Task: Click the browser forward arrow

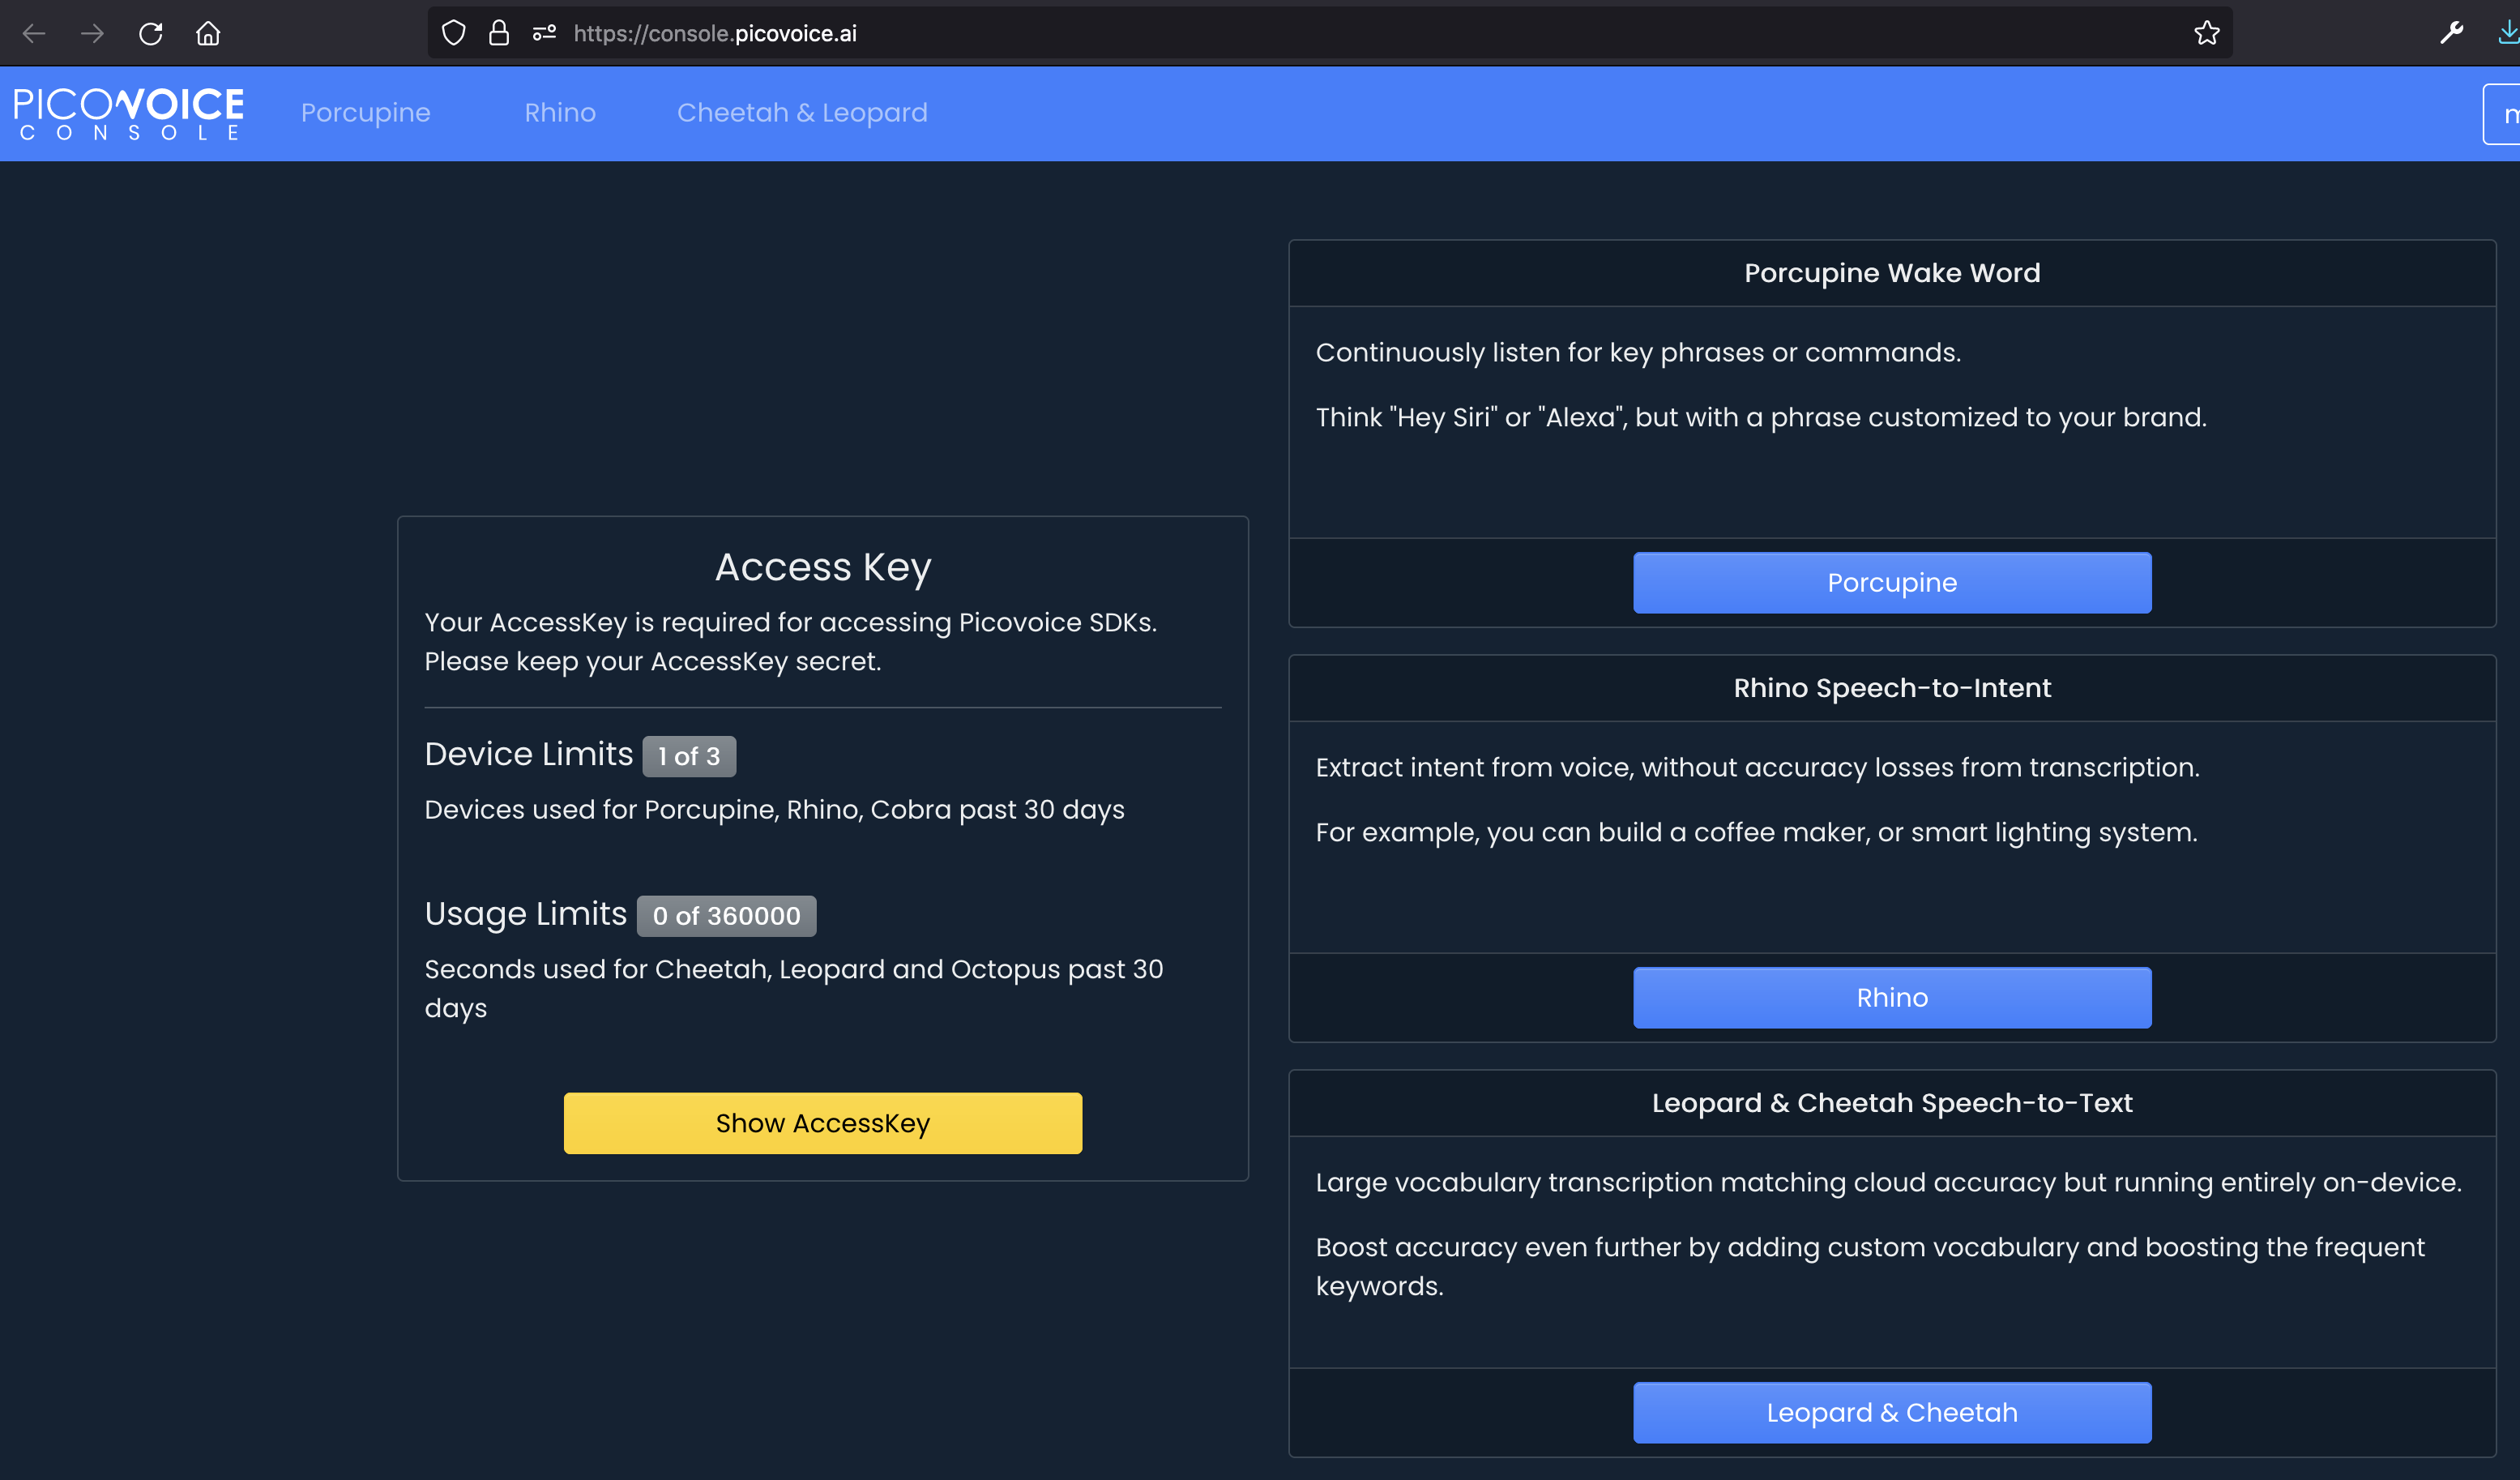Action: [92, 33]
